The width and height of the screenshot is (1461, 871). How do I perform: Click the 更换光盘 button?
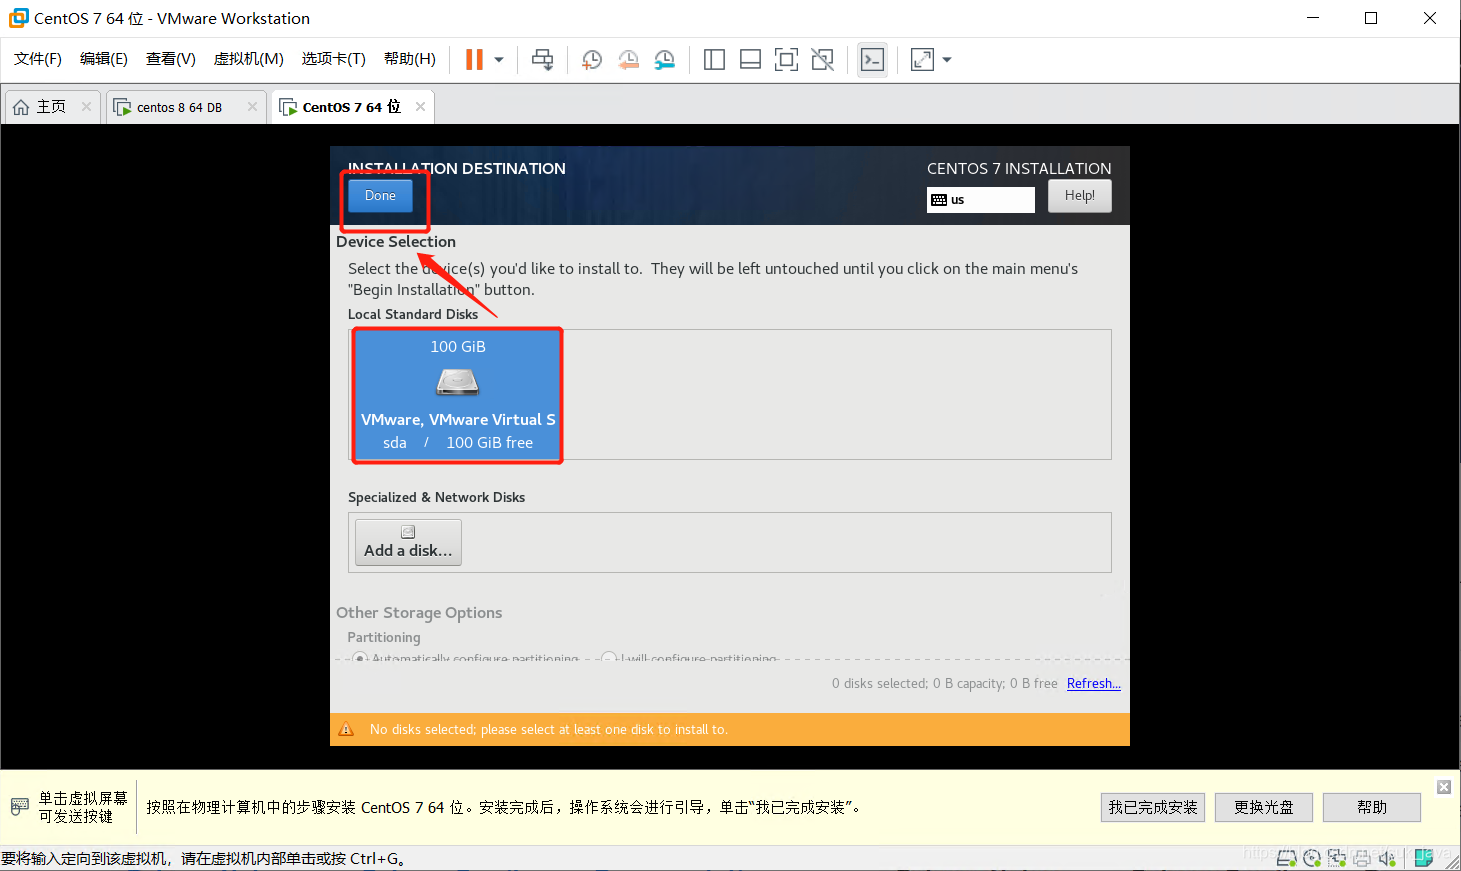pyautogui.click(x=1264, y=807)
